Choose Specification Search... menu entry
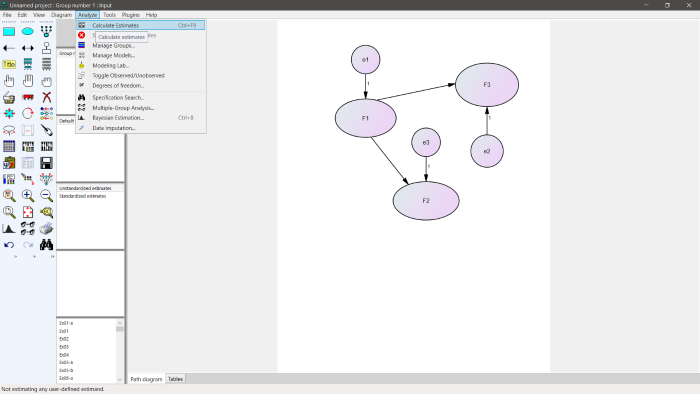 (141, 98)
